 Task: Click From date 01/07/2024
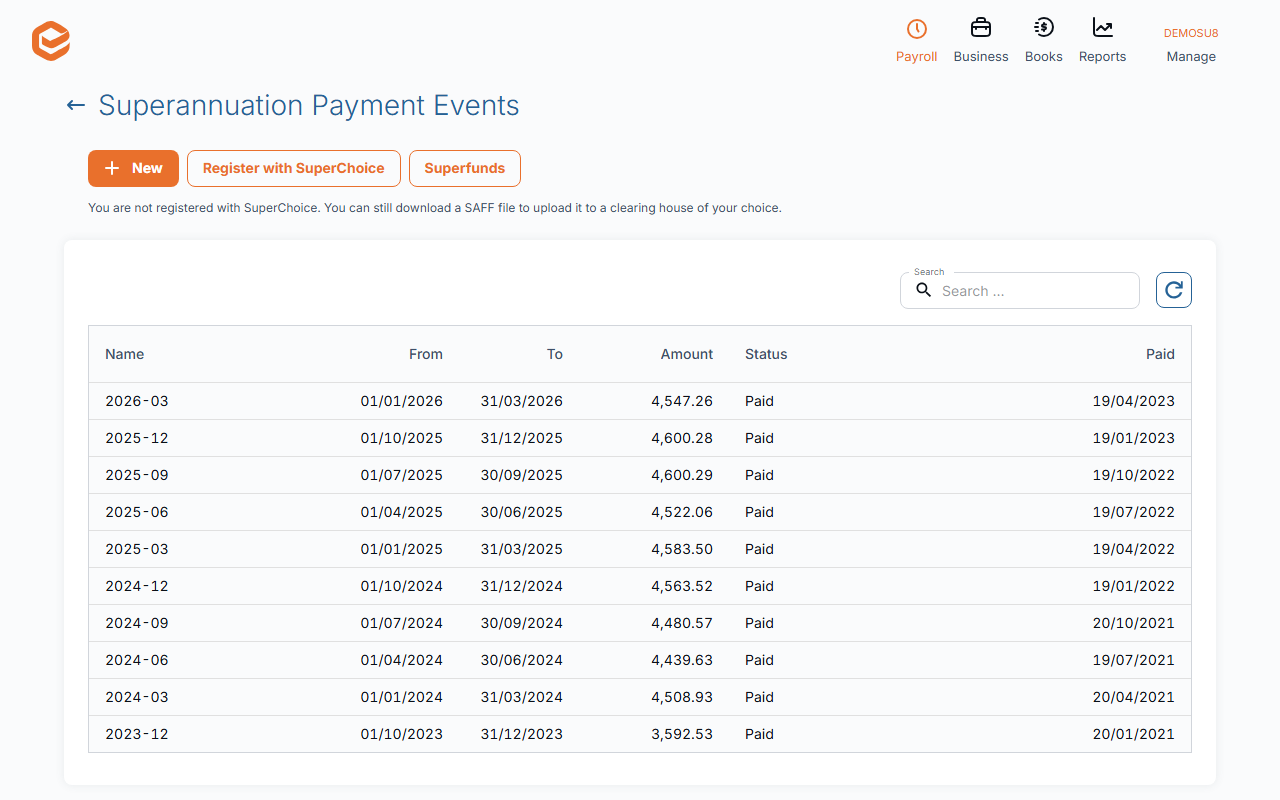point(402,623)
